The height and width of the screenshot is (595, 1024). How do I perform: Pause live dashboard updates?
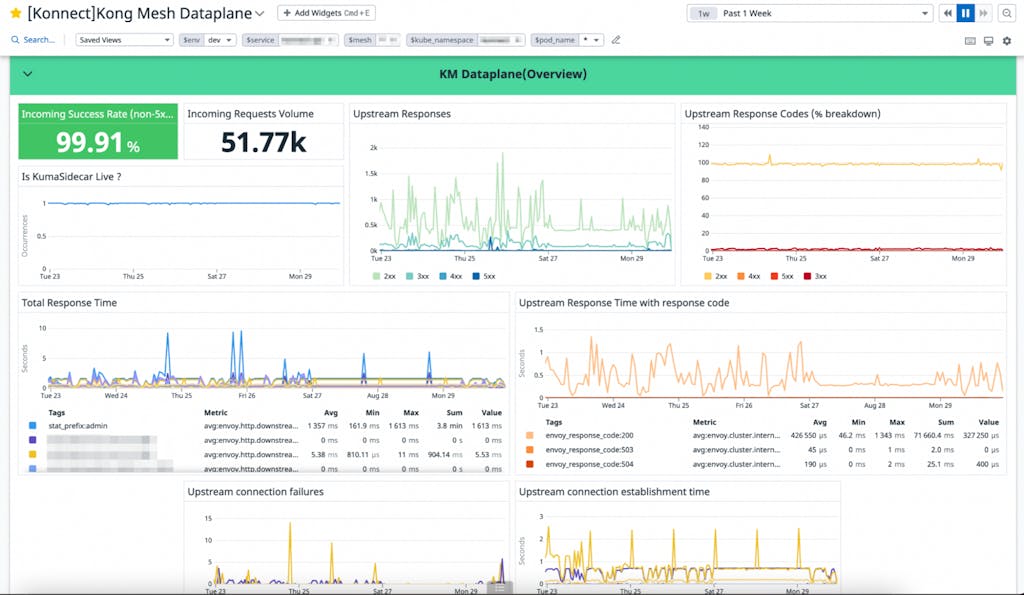click(x=965, y=13)
